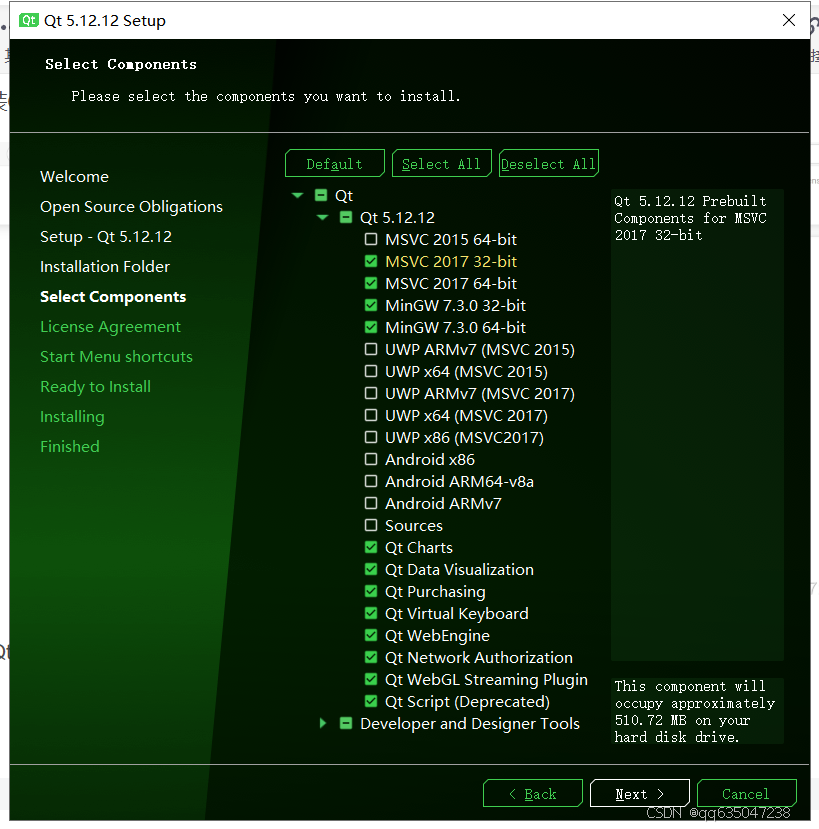
Task: Click the Open Source Obligations step
Action: pos(132,207)
